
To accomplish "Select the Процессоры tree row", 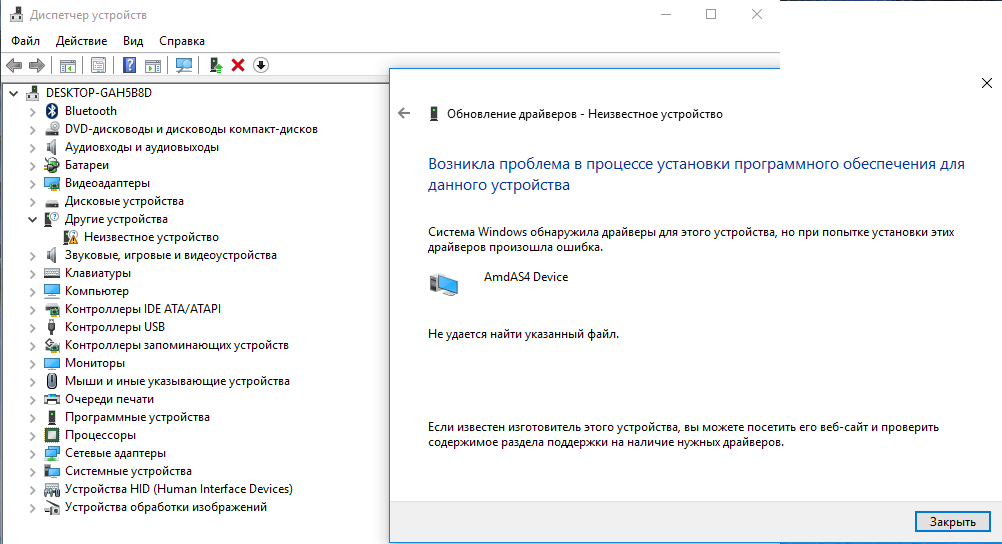I will tap(100, 435).
